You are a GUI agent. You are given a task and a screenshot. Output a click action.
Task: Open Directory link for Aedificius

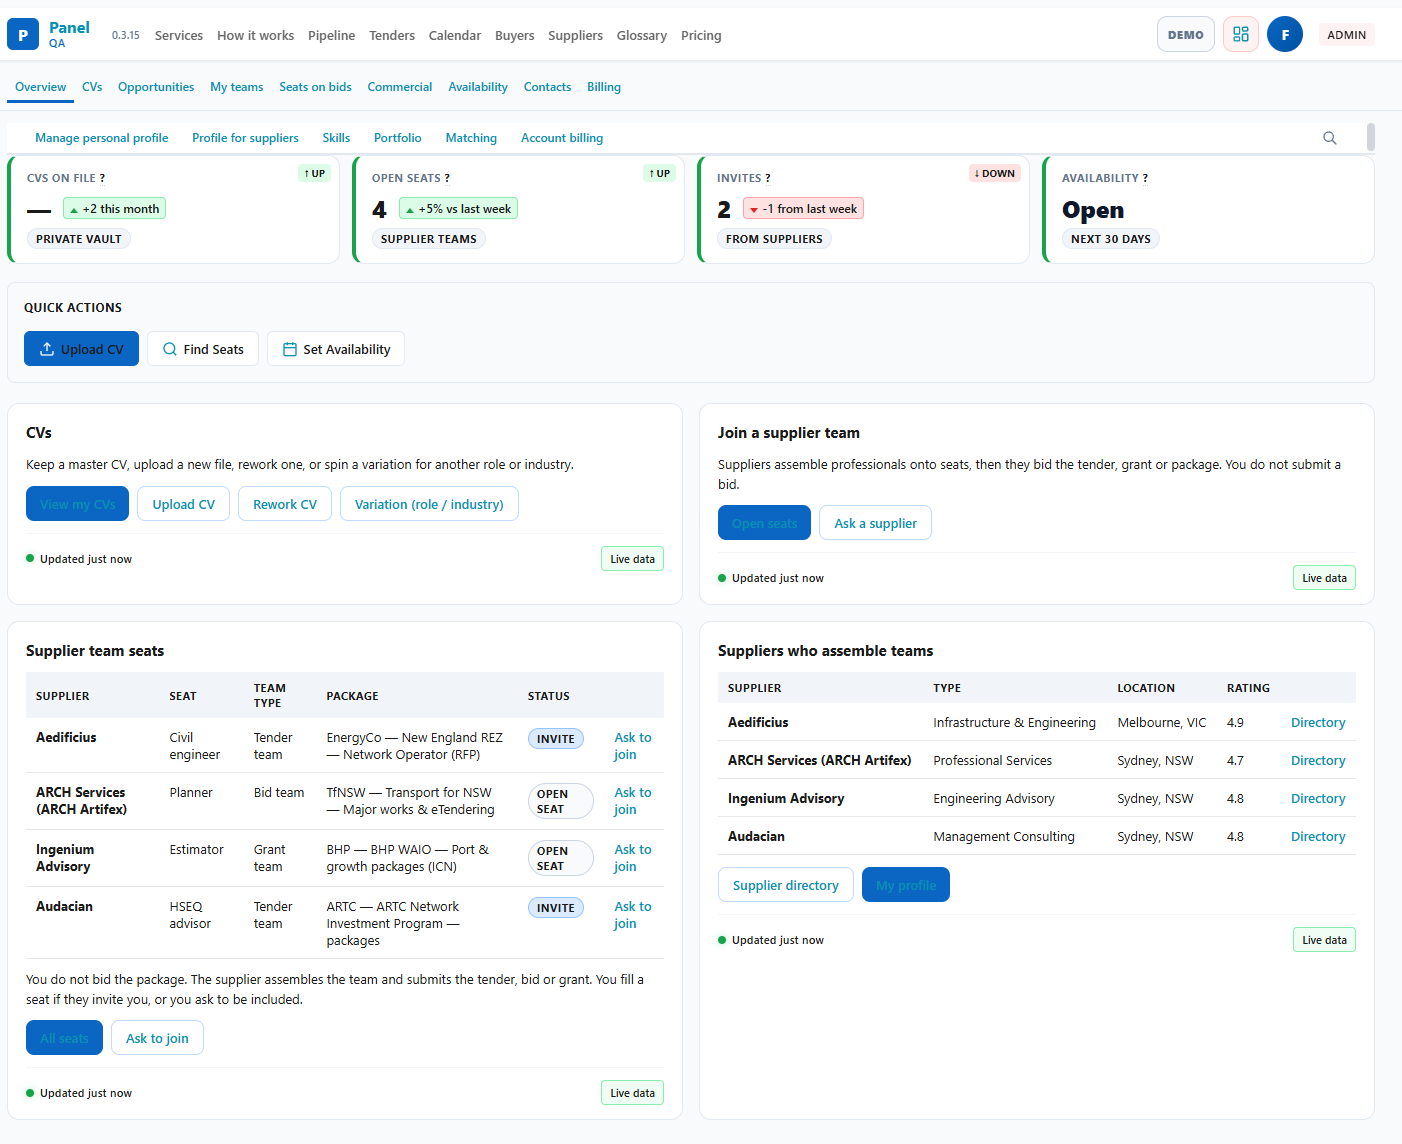coord(1318,722)
